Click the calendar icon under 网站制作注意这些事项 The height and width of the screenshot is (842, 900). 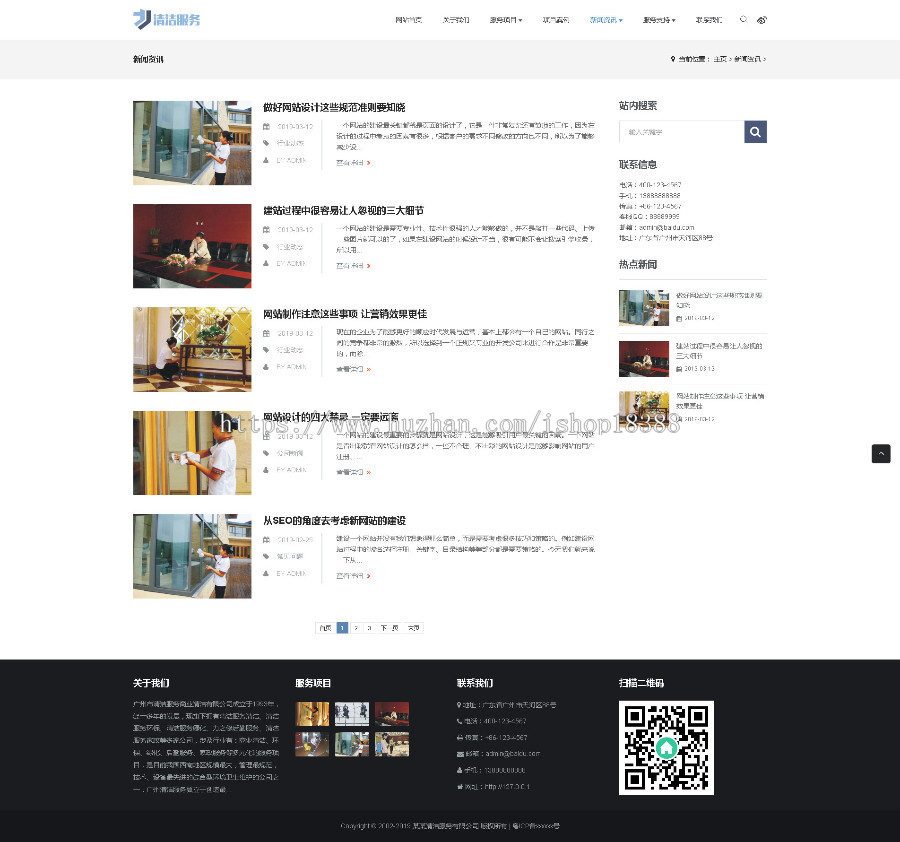coord(266,333)
